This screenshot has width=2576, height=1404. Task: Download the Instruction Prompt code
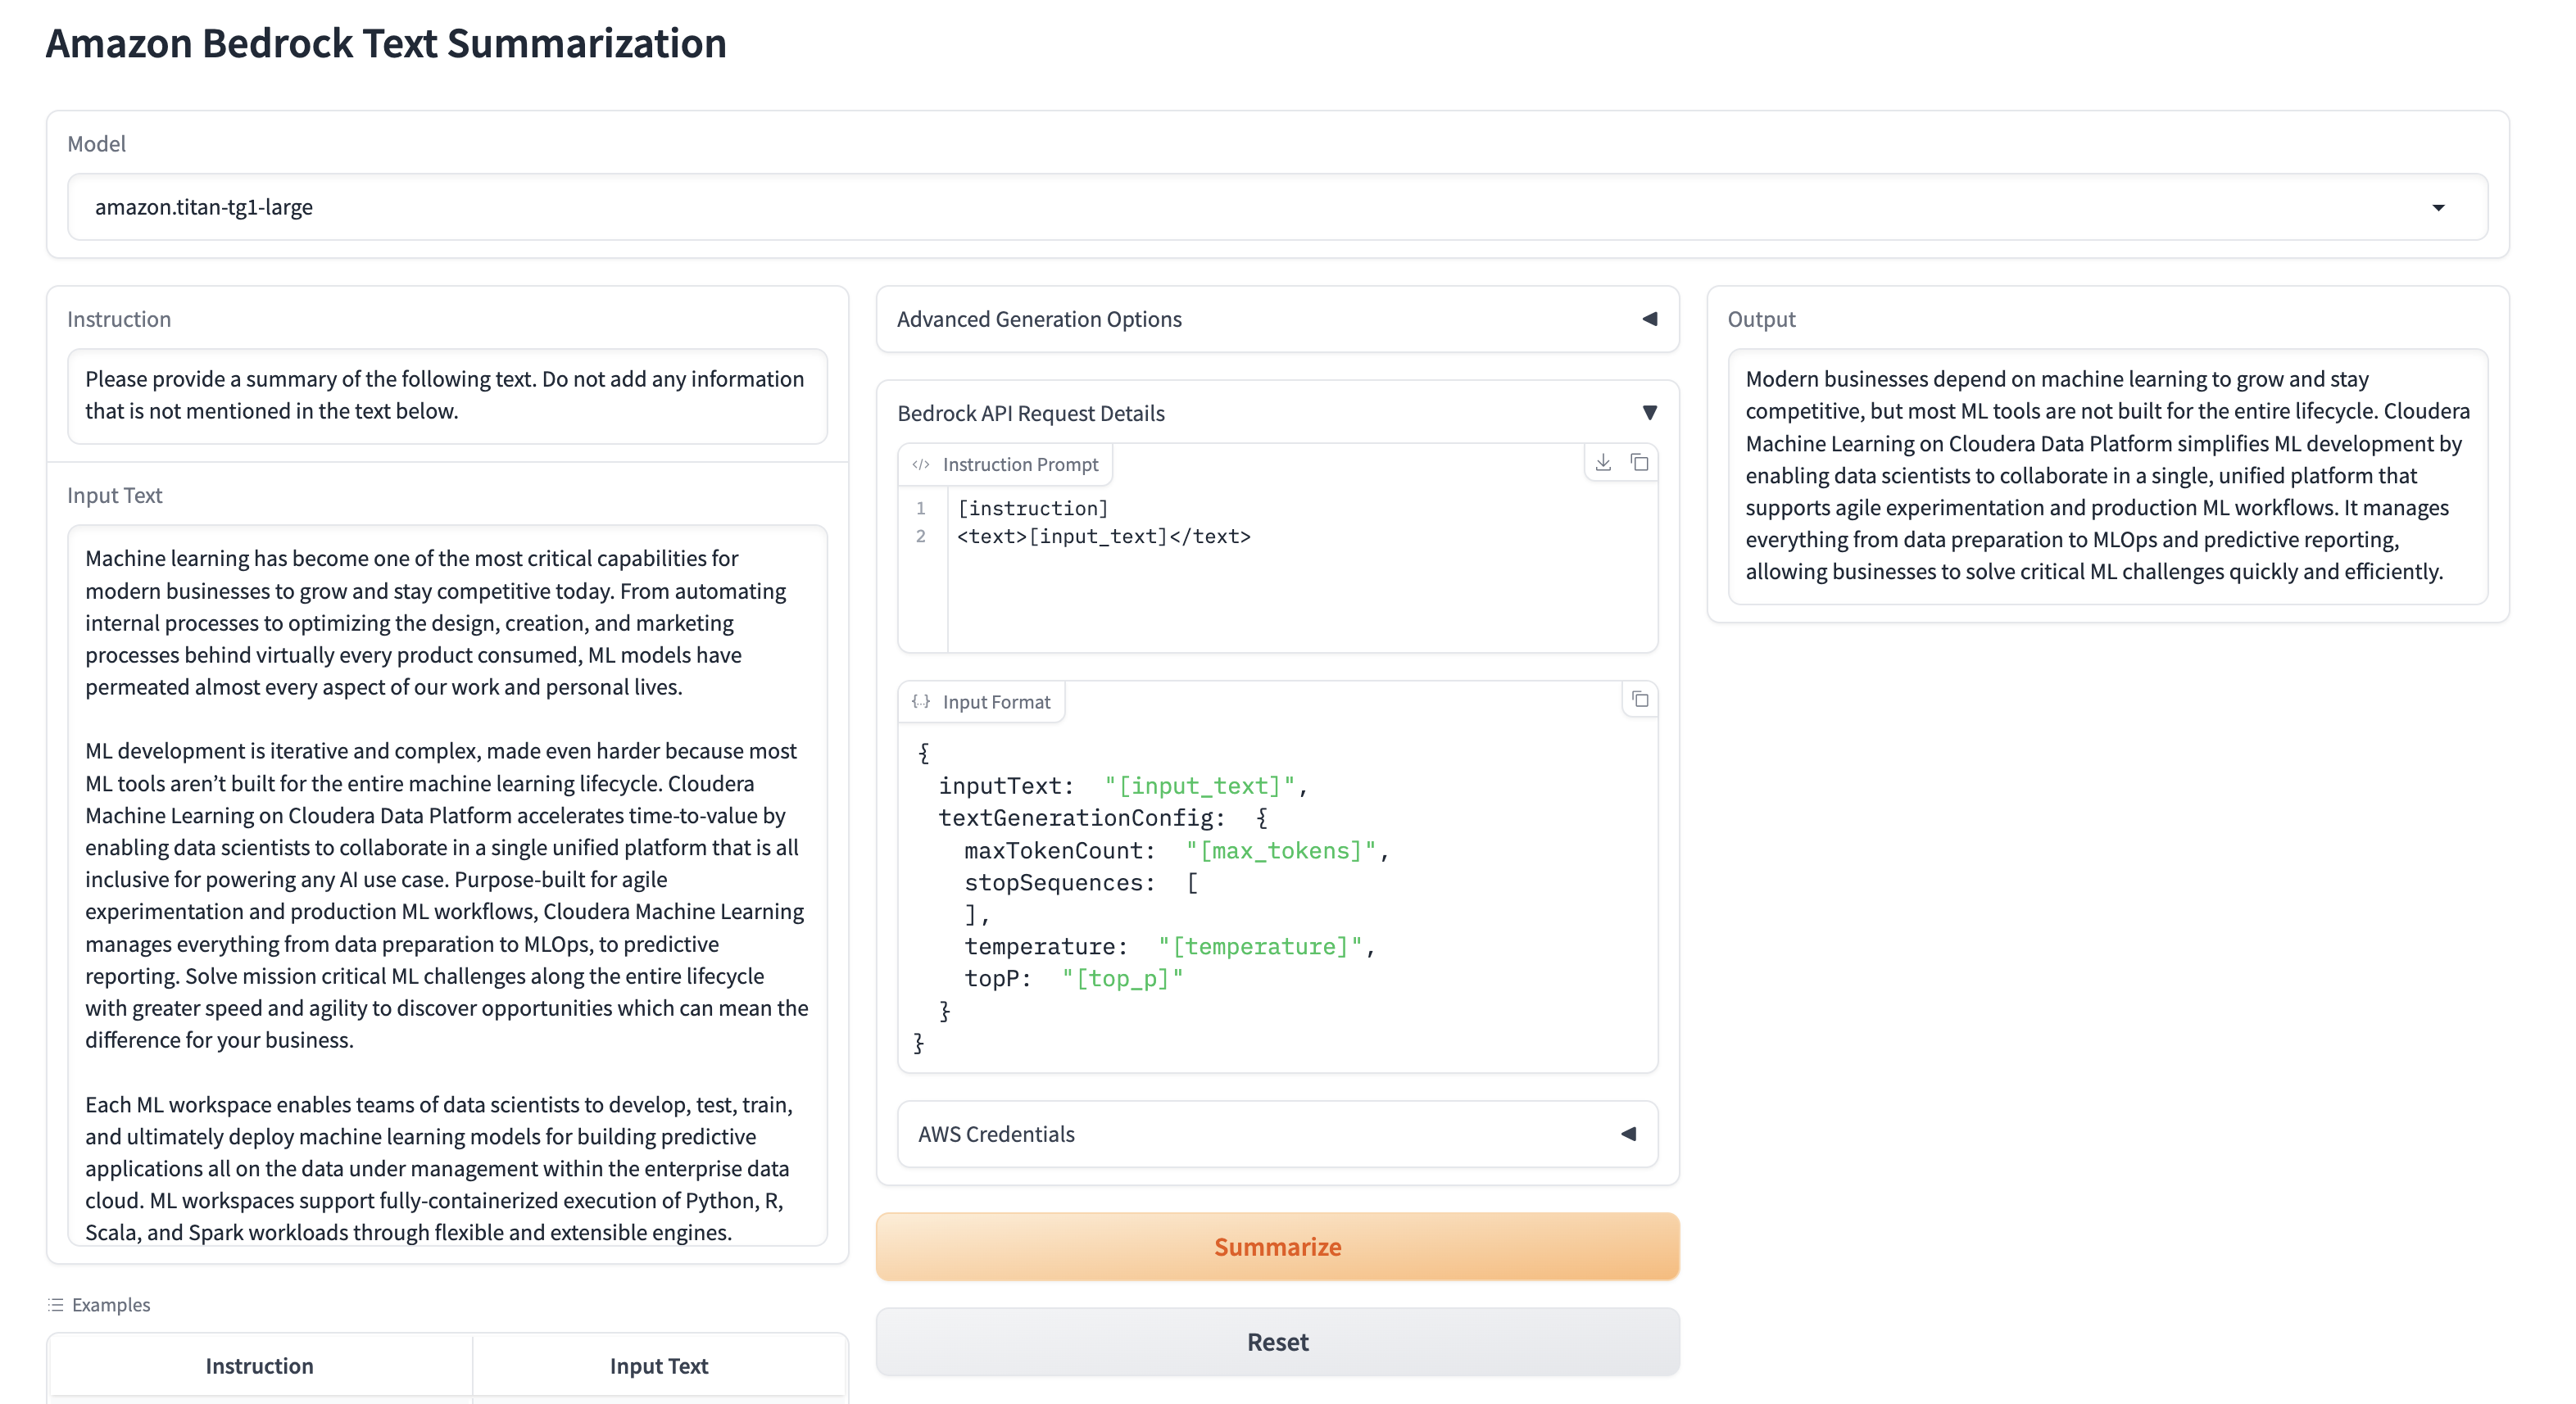(1603, 462)
